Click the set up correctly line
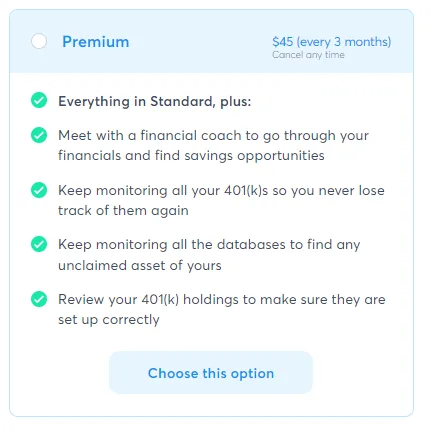Image resolution: width=430 pixels, height=431 pixels. click(109, 320)
